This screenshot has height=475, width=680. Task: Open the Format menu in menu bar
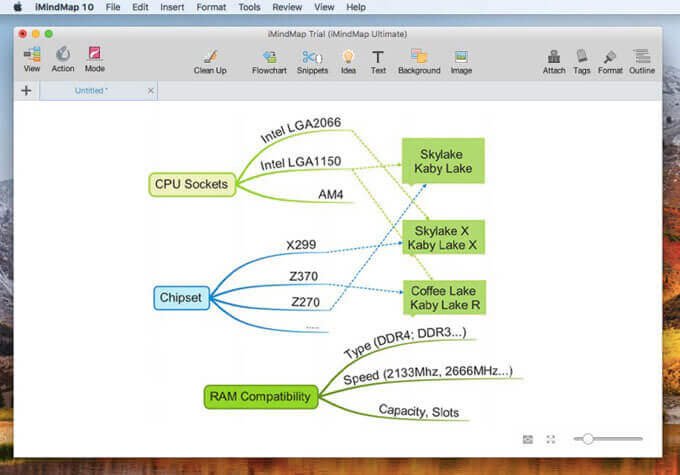click(211, 7)
